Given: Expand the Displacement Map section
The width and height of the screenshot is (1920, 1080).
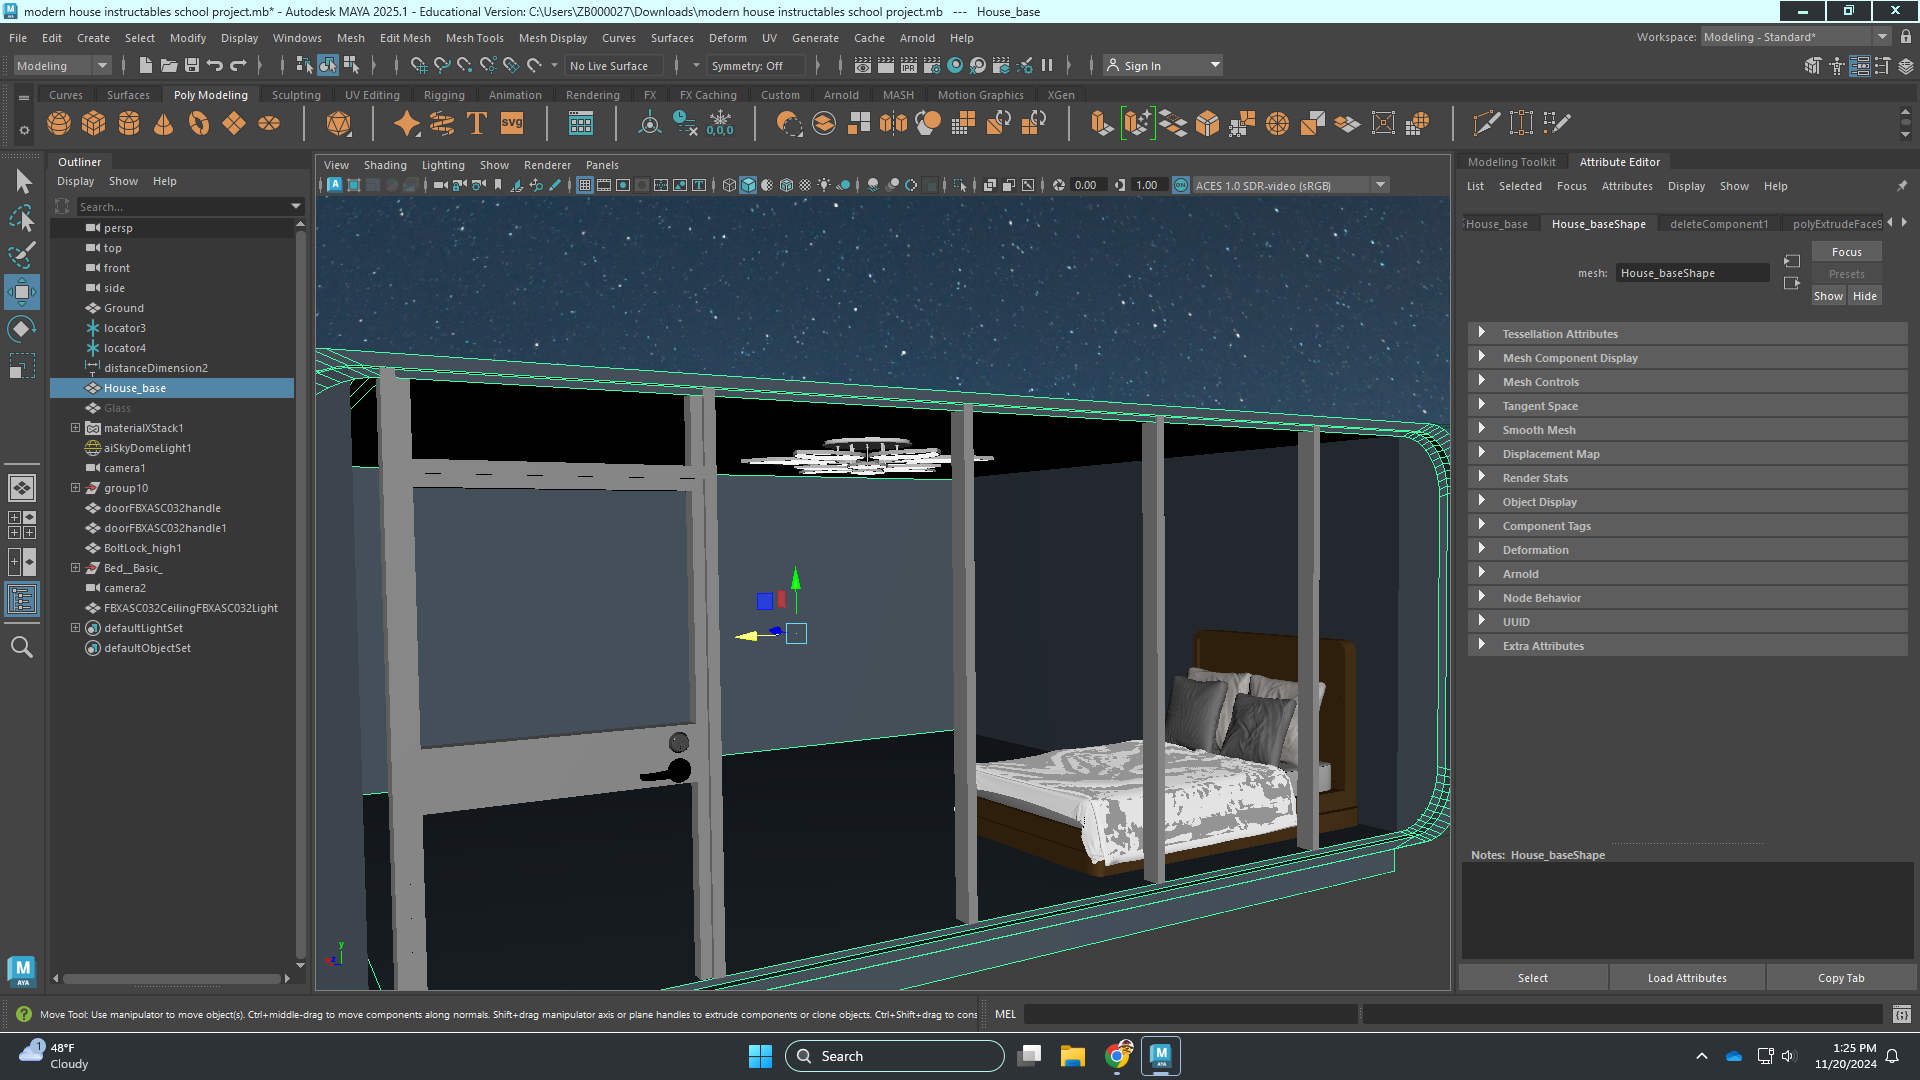Looking at the screenshot, I should pos(1553,452).
